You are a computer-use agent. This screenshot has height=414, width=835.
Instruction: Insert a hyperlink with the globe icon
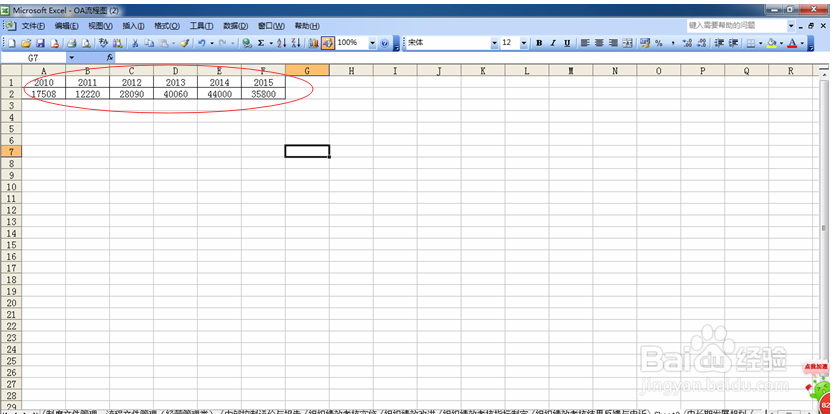click(247, 43)
